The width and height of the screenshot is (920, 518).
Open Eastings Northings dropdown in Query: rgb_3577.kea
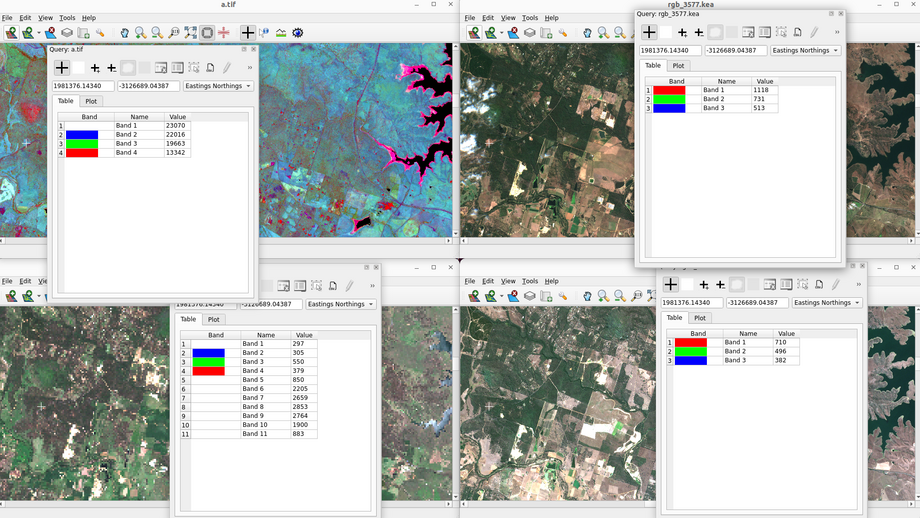[x=805, y=50]
